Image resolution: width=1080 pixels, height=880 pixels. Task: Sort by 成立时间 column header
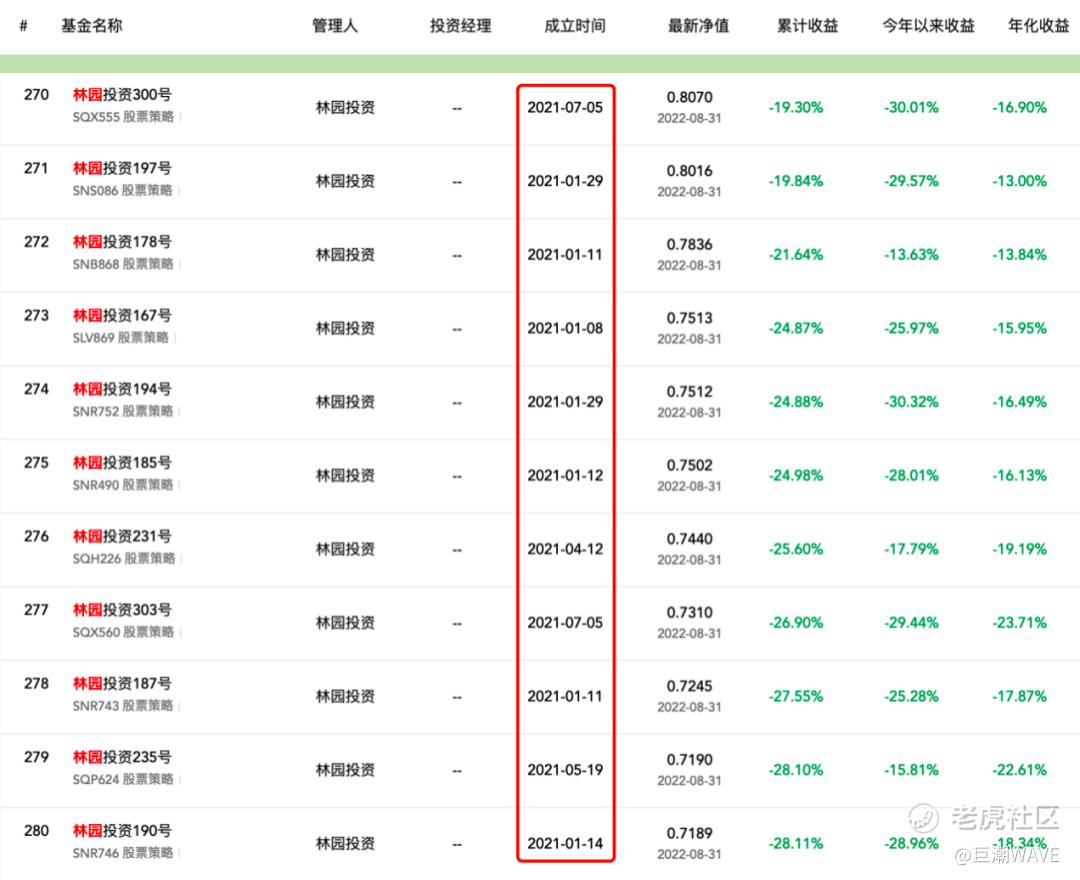[x=575, y=26]
